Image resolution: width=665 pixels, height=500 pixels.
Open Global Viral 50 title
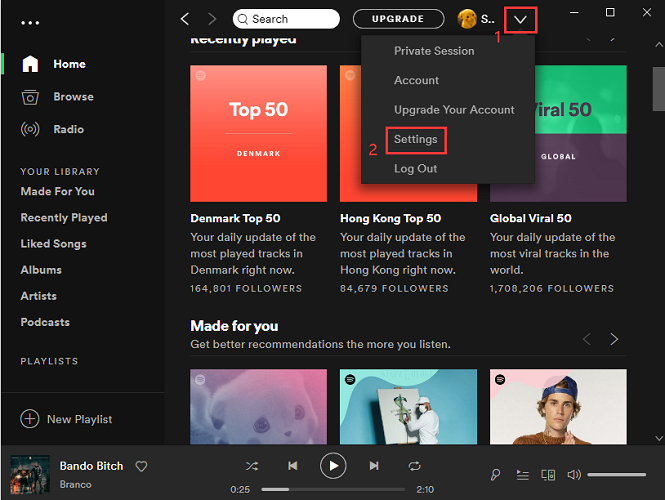[531, 218]
